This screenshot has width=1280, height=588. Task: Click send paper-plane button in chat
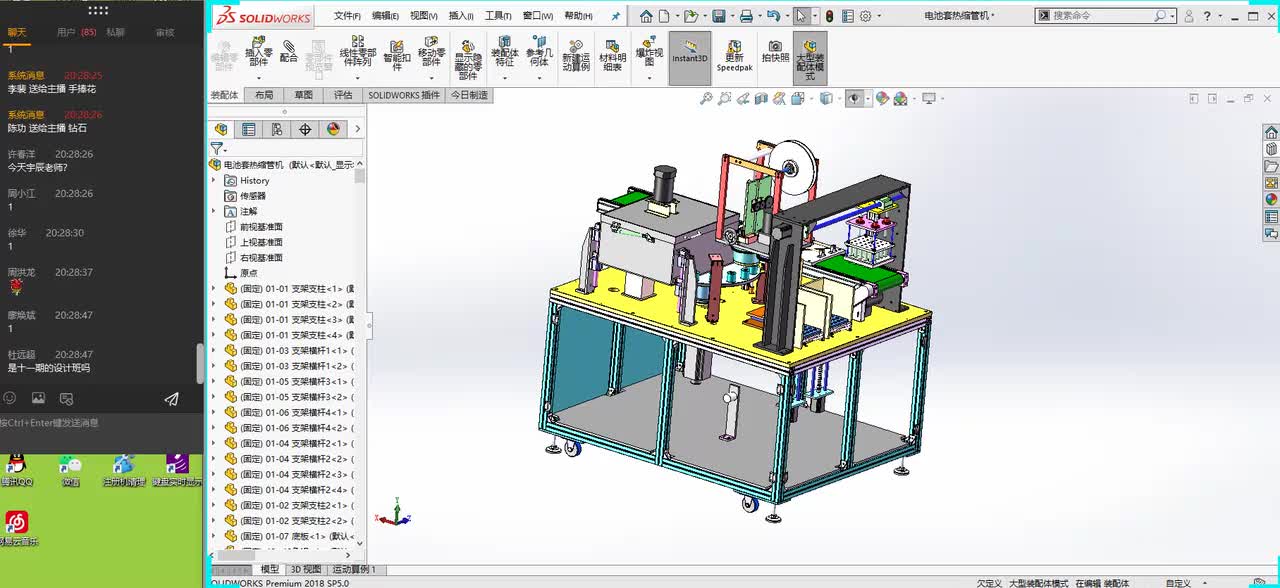[171, 398]
